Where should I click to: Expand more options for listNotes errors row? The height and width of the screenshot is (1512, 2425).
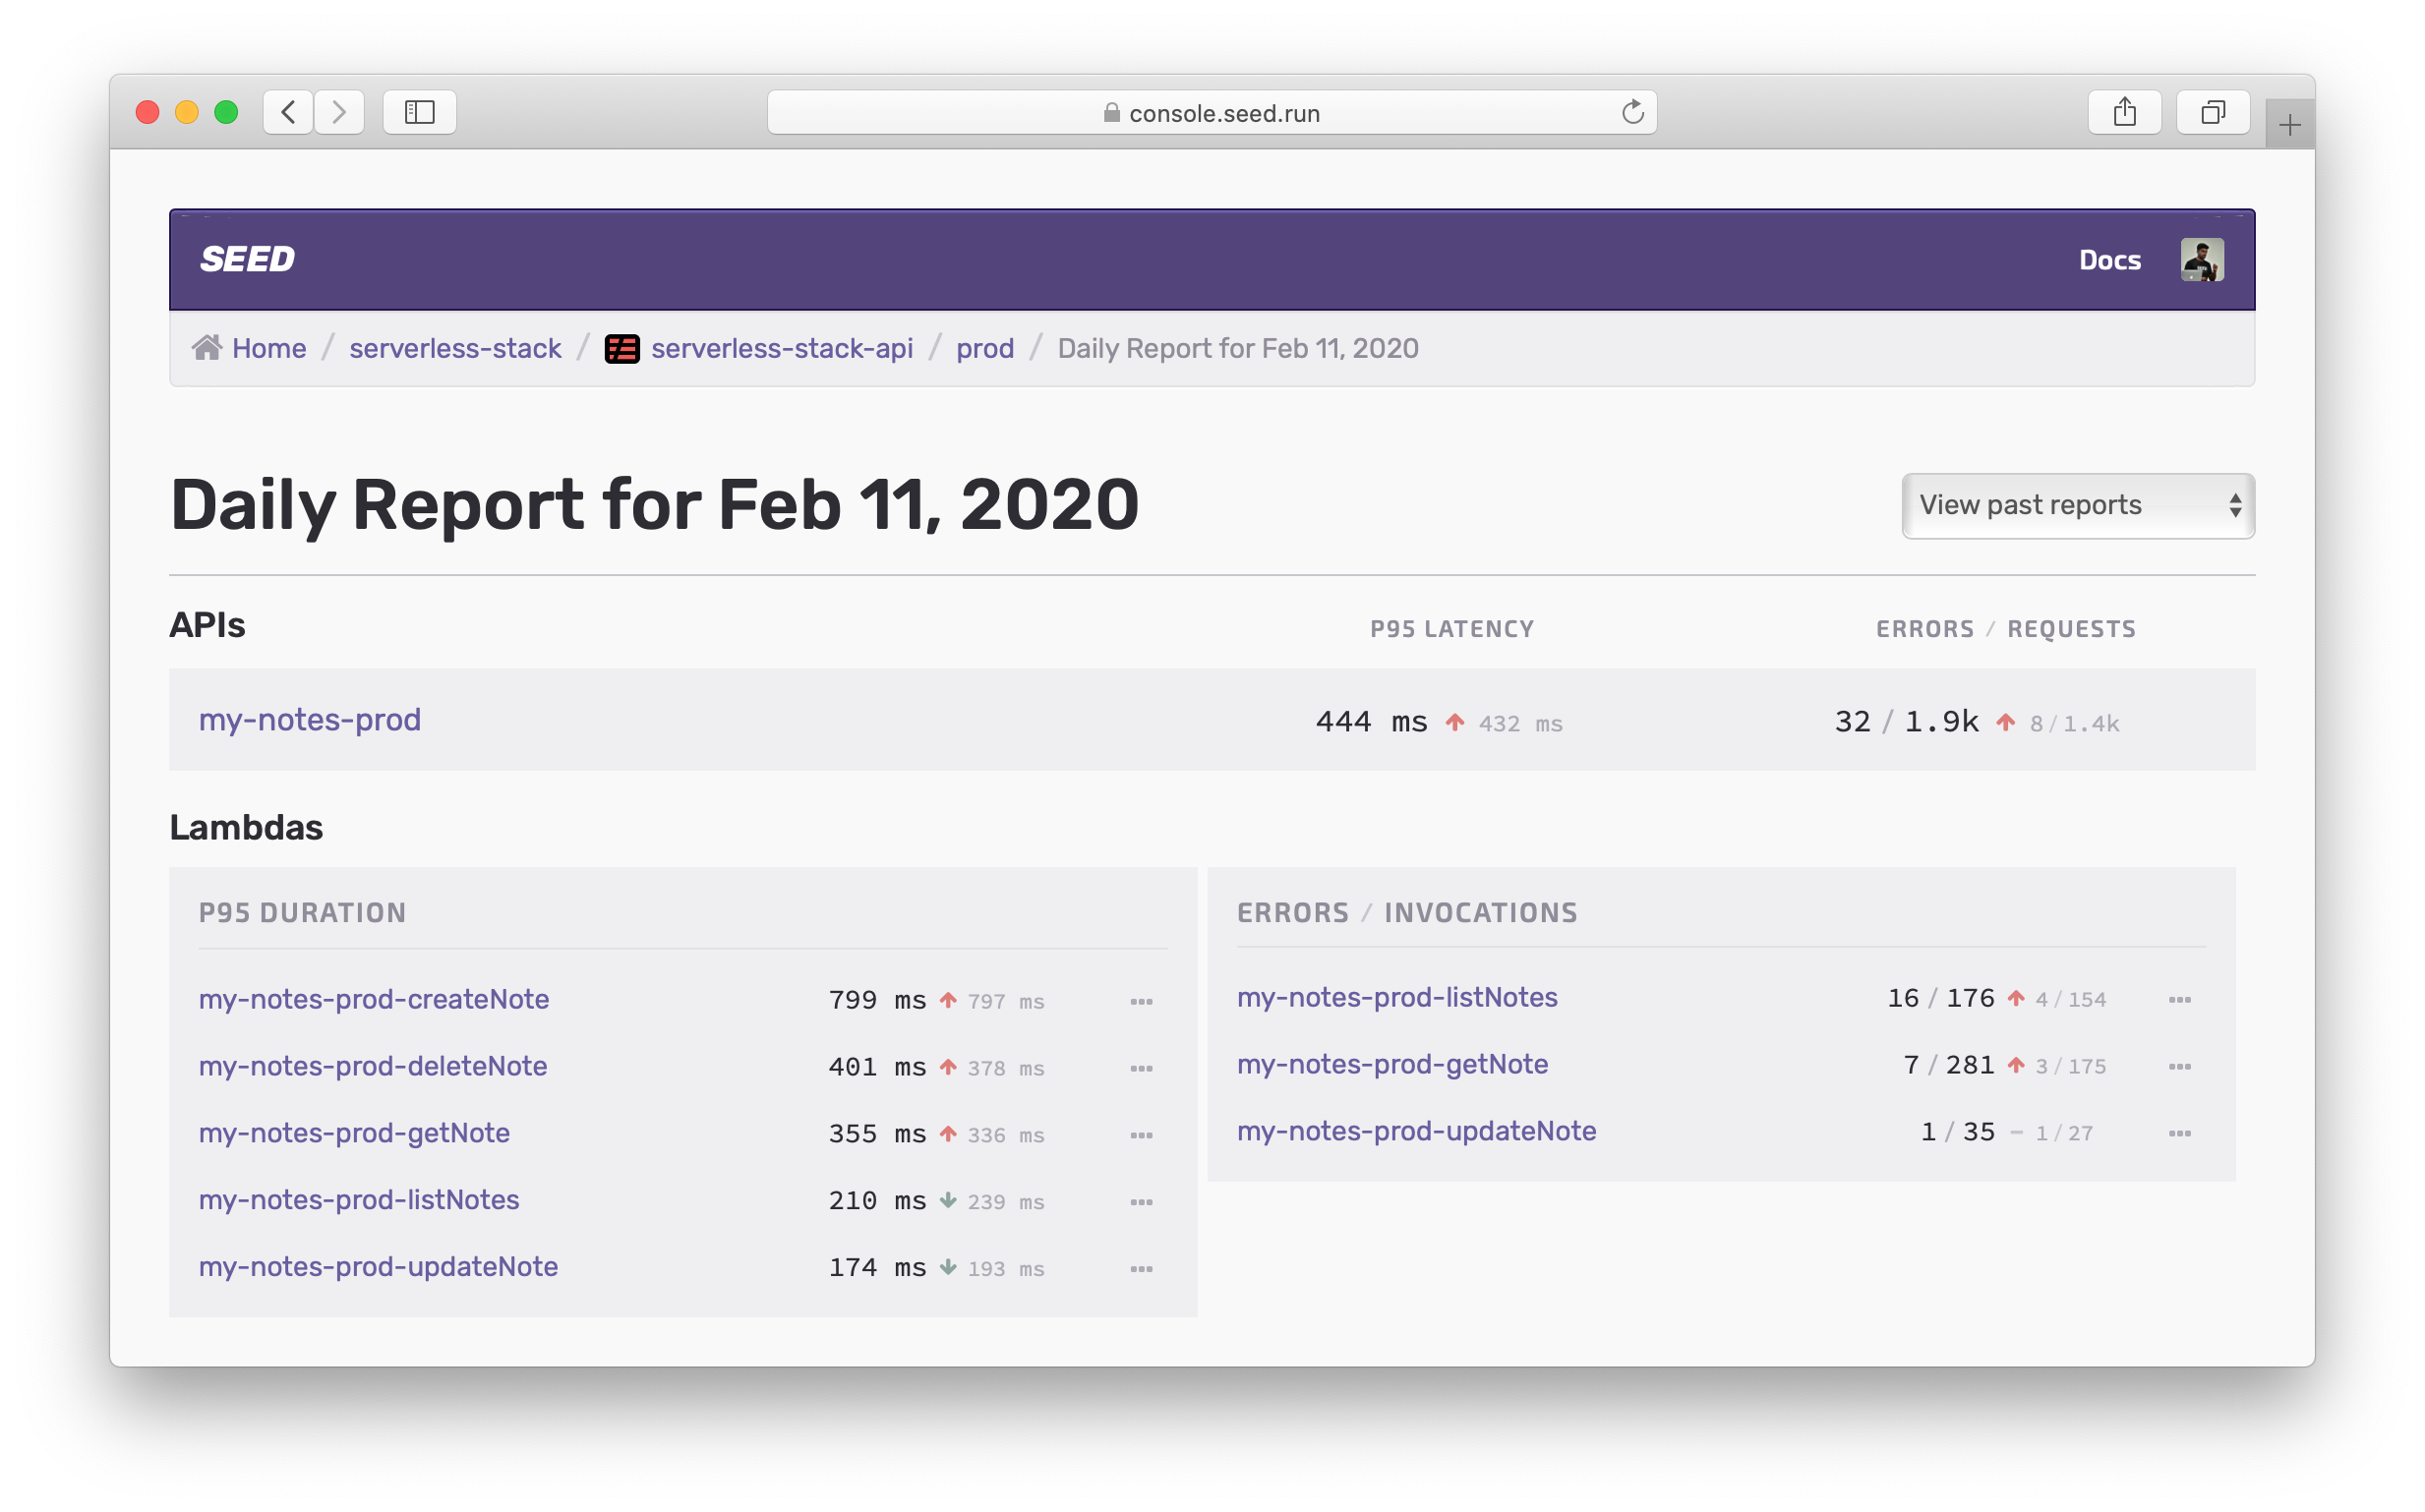coord(2179,1000)
